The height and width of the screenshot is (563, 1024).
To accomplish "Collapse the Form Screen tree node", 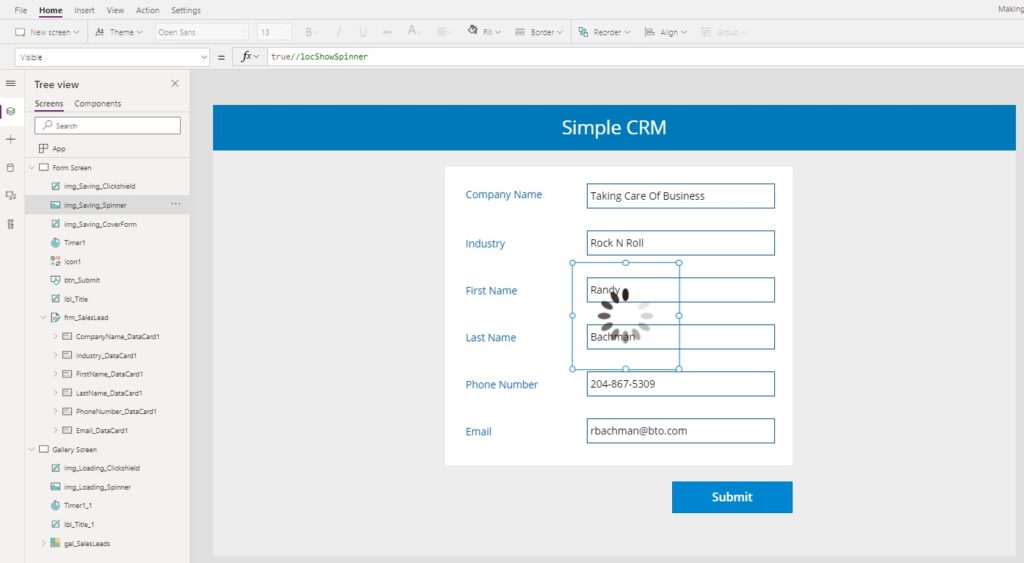I will (x=31, y=168).
